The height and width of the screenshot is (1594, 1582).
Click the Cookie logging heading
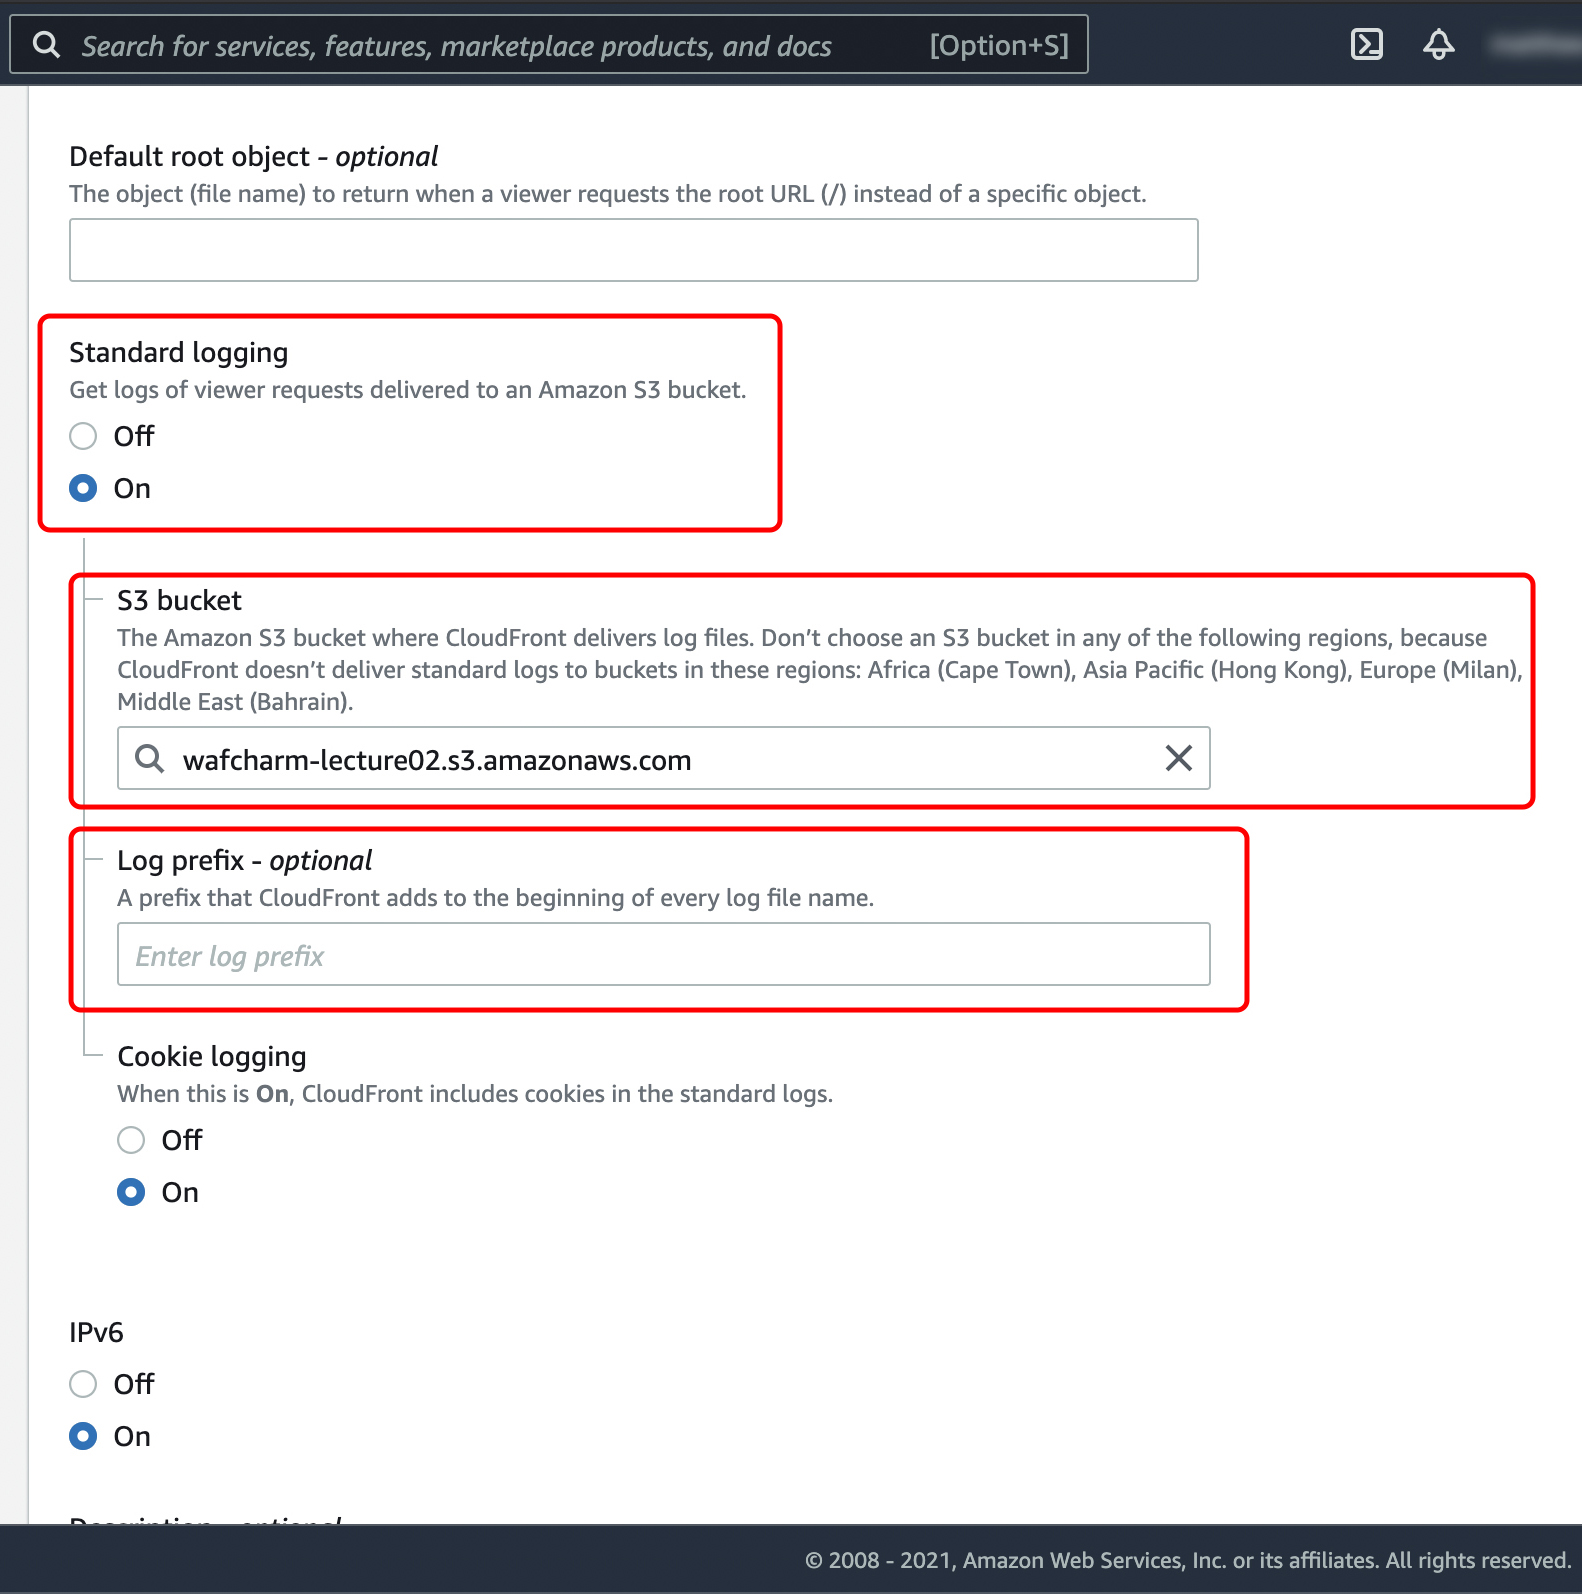click(x=211, y=1057)
